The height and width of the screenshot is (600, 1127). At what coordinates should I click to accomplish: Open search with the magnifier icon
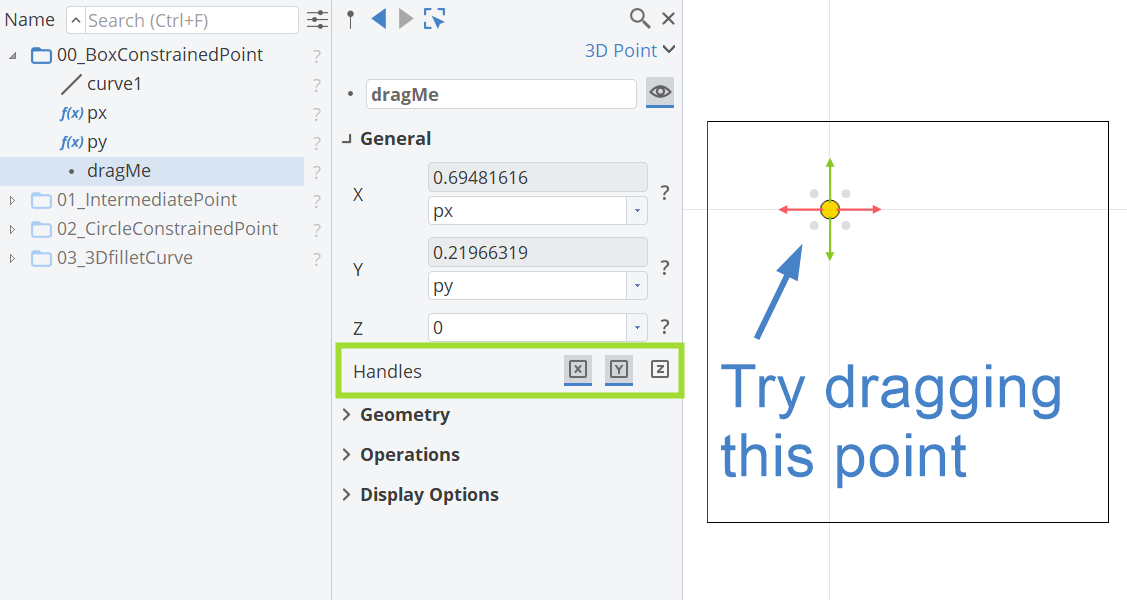639,18
